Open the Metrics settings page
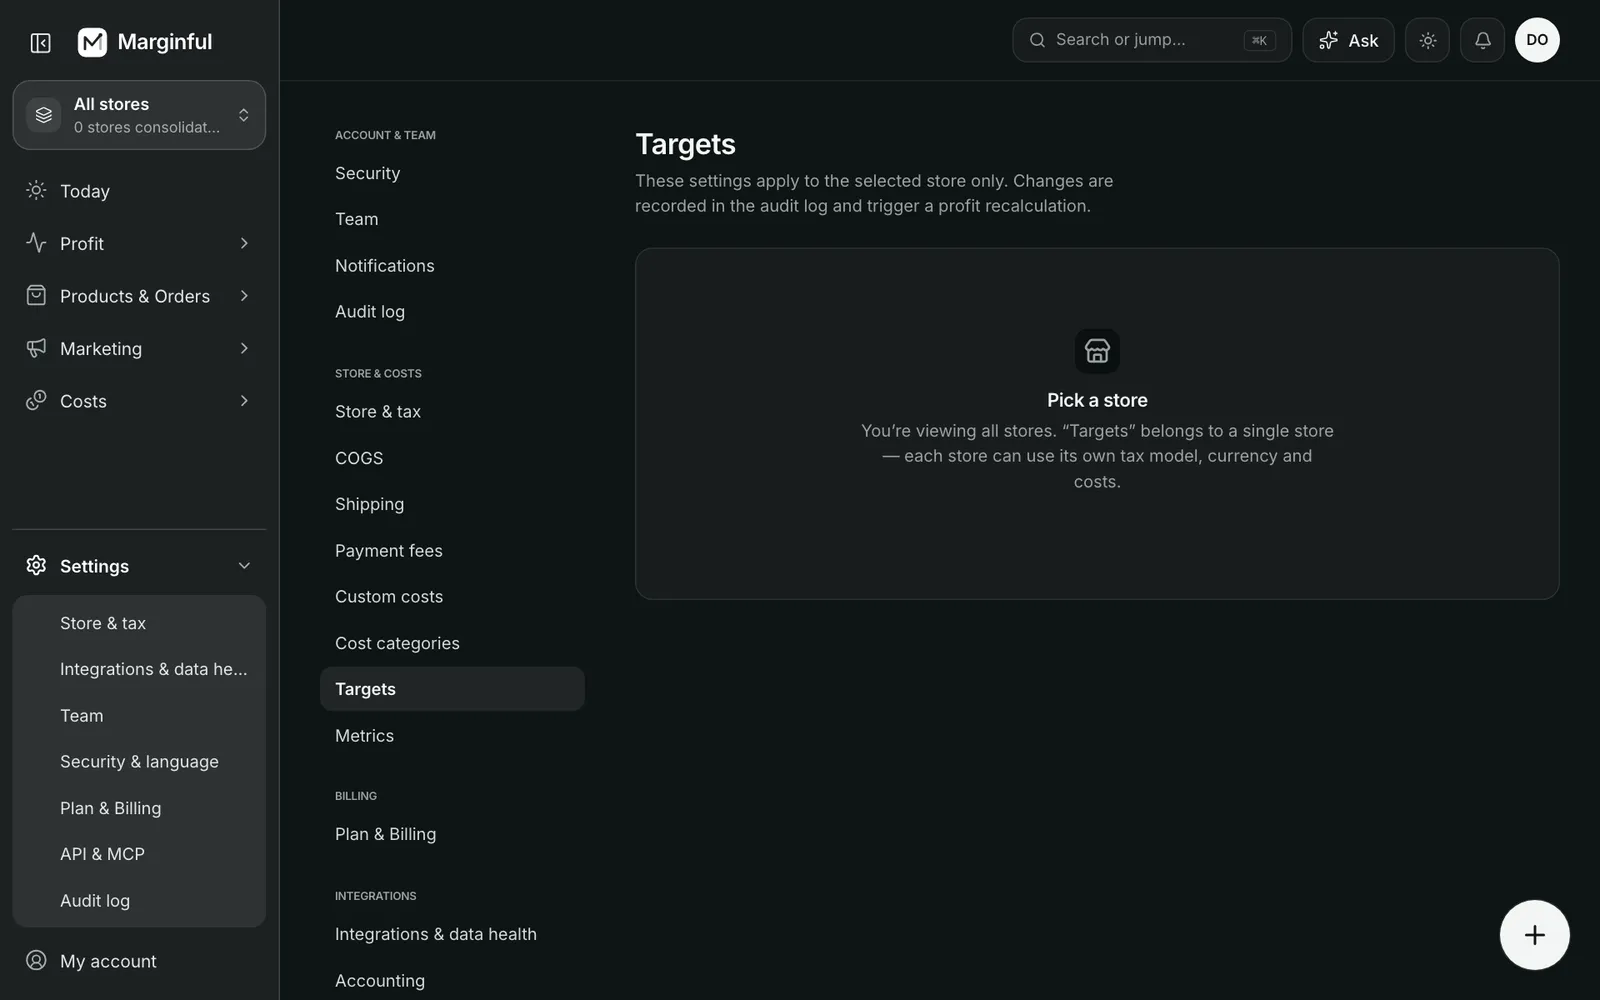 coord(452,736)
